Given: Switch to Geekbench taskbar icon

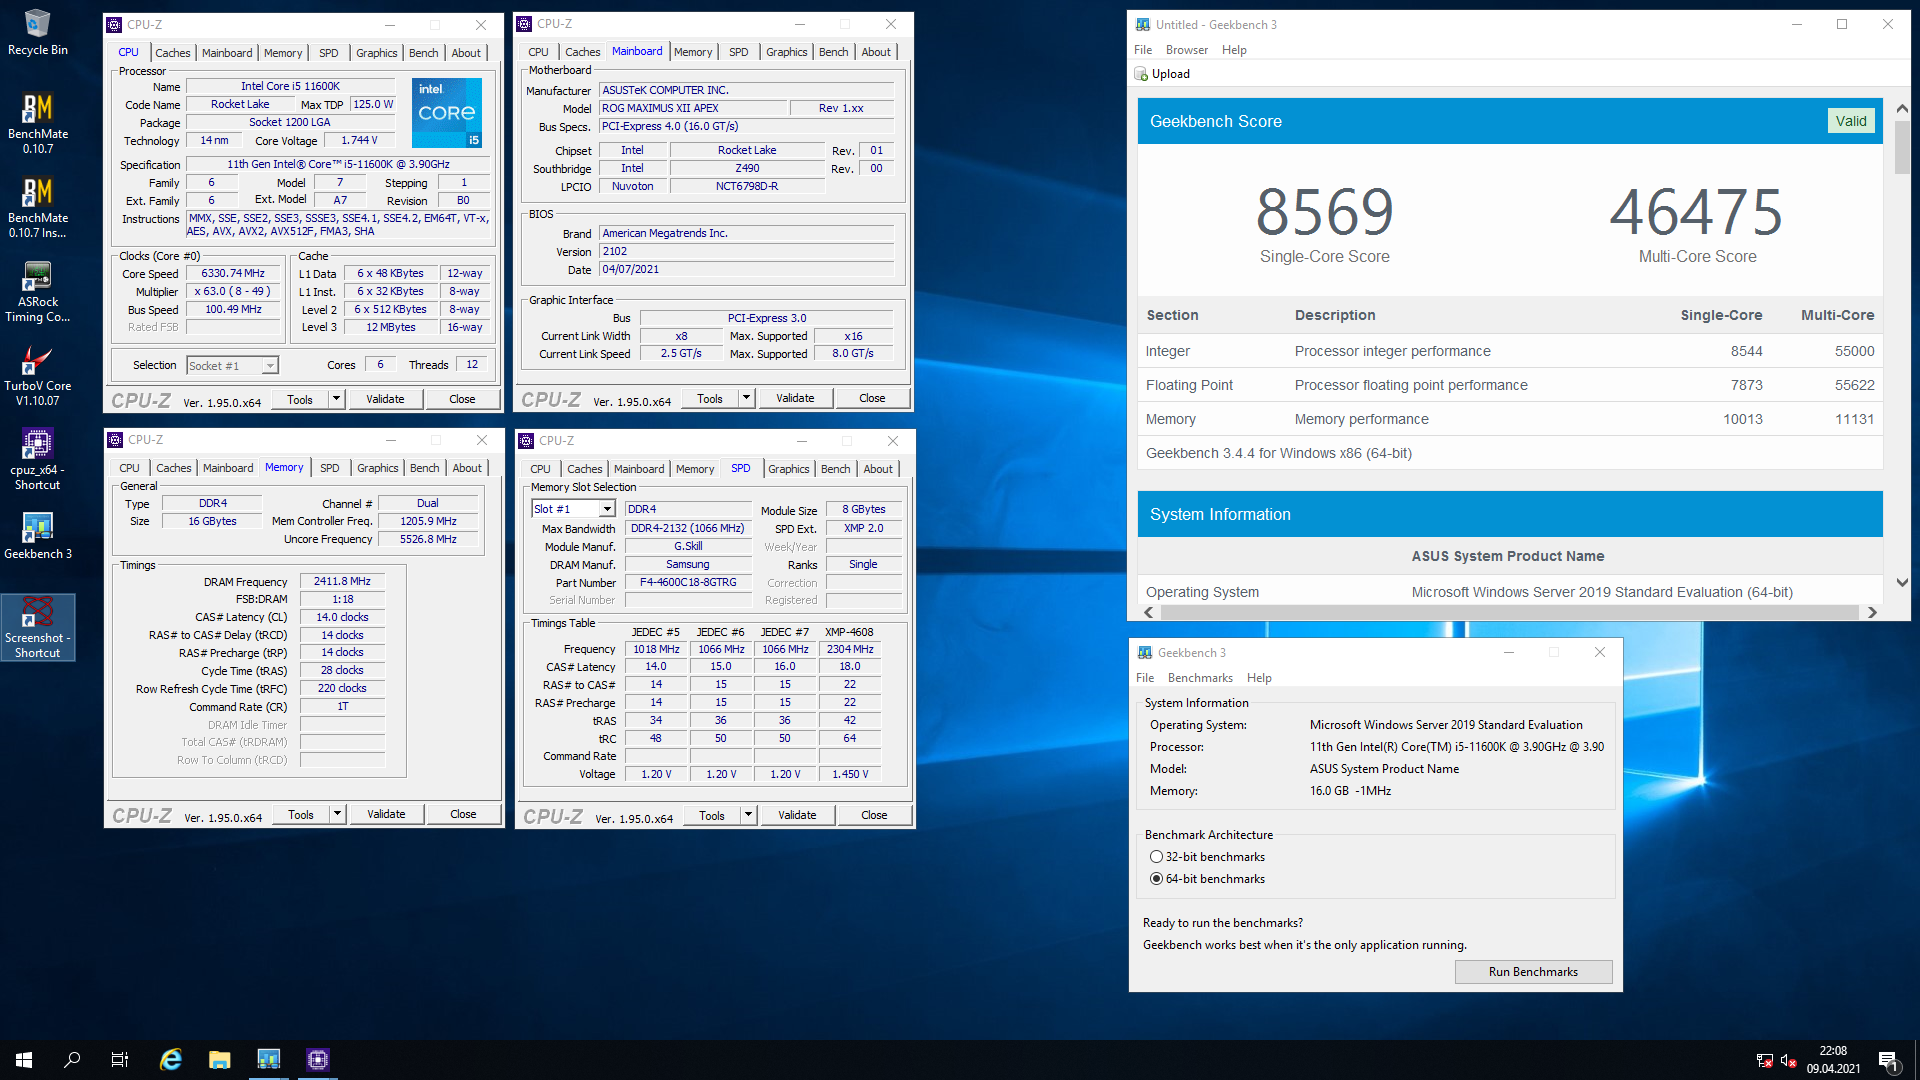Looking at the screenshot, I should point(269,1060).
